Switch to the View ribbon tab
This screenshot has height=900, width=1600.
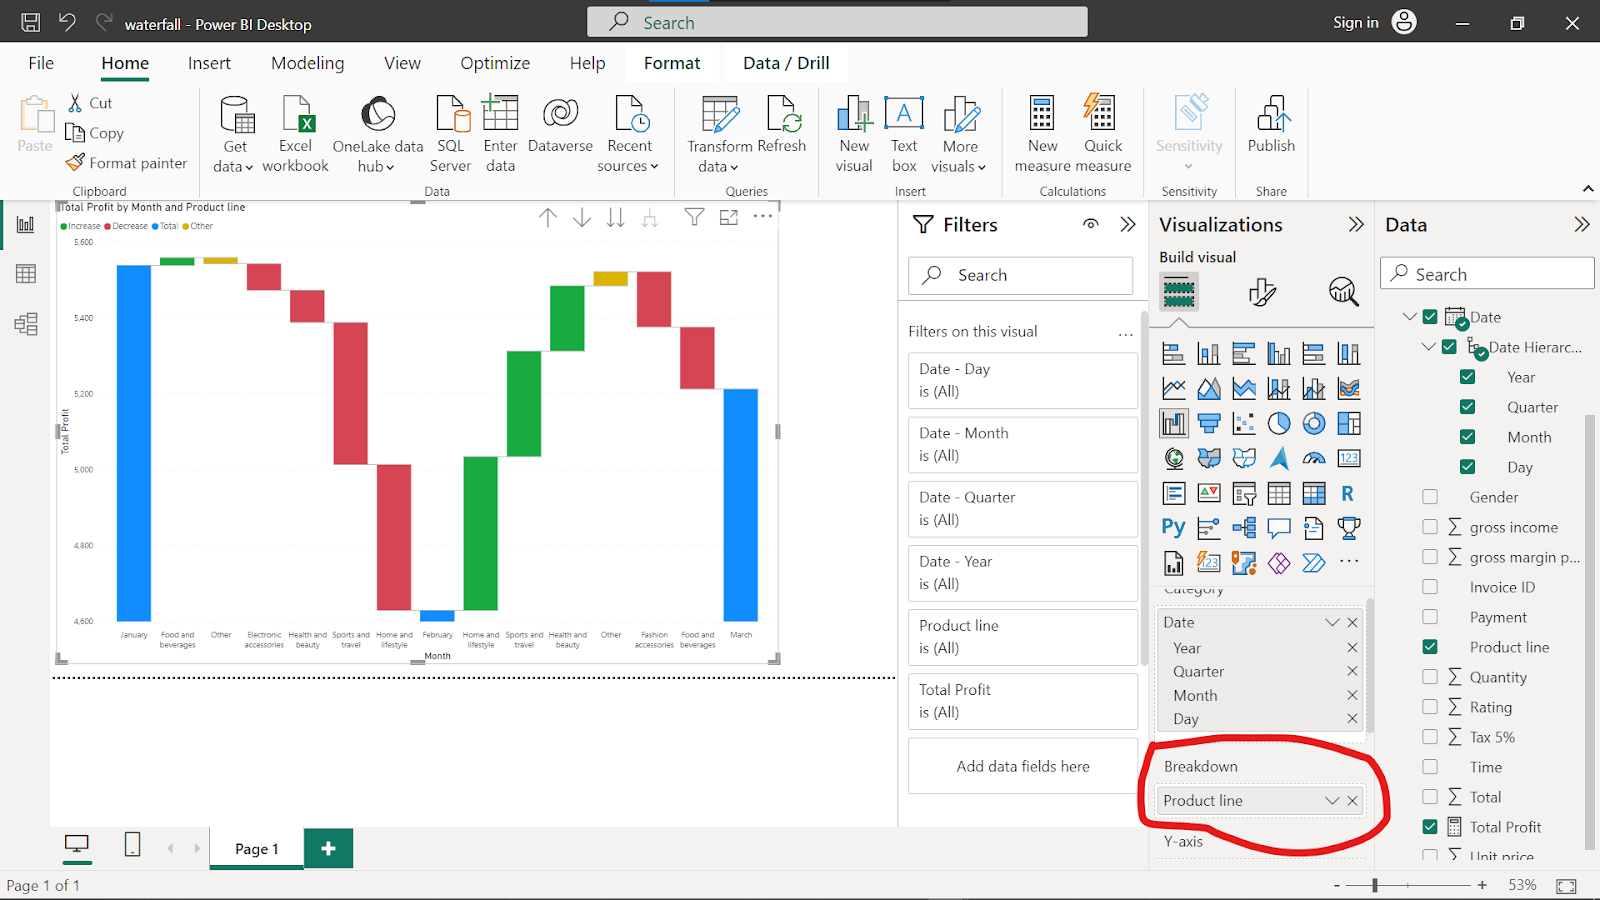pyautogui.click(x=402, y=63)
